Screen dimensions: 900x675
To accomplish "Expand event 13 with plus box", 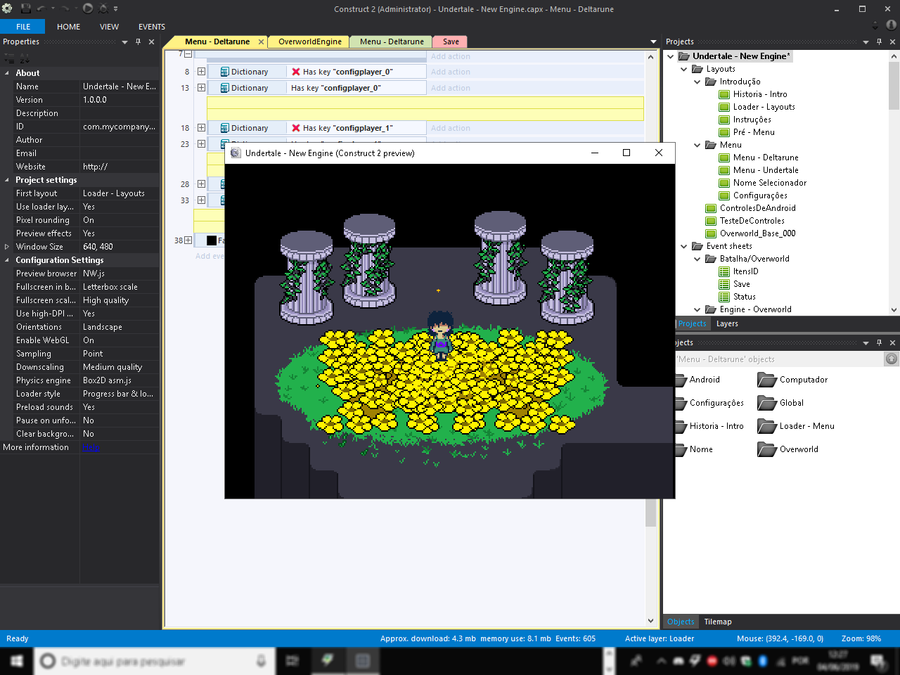I will click(201, 88).
